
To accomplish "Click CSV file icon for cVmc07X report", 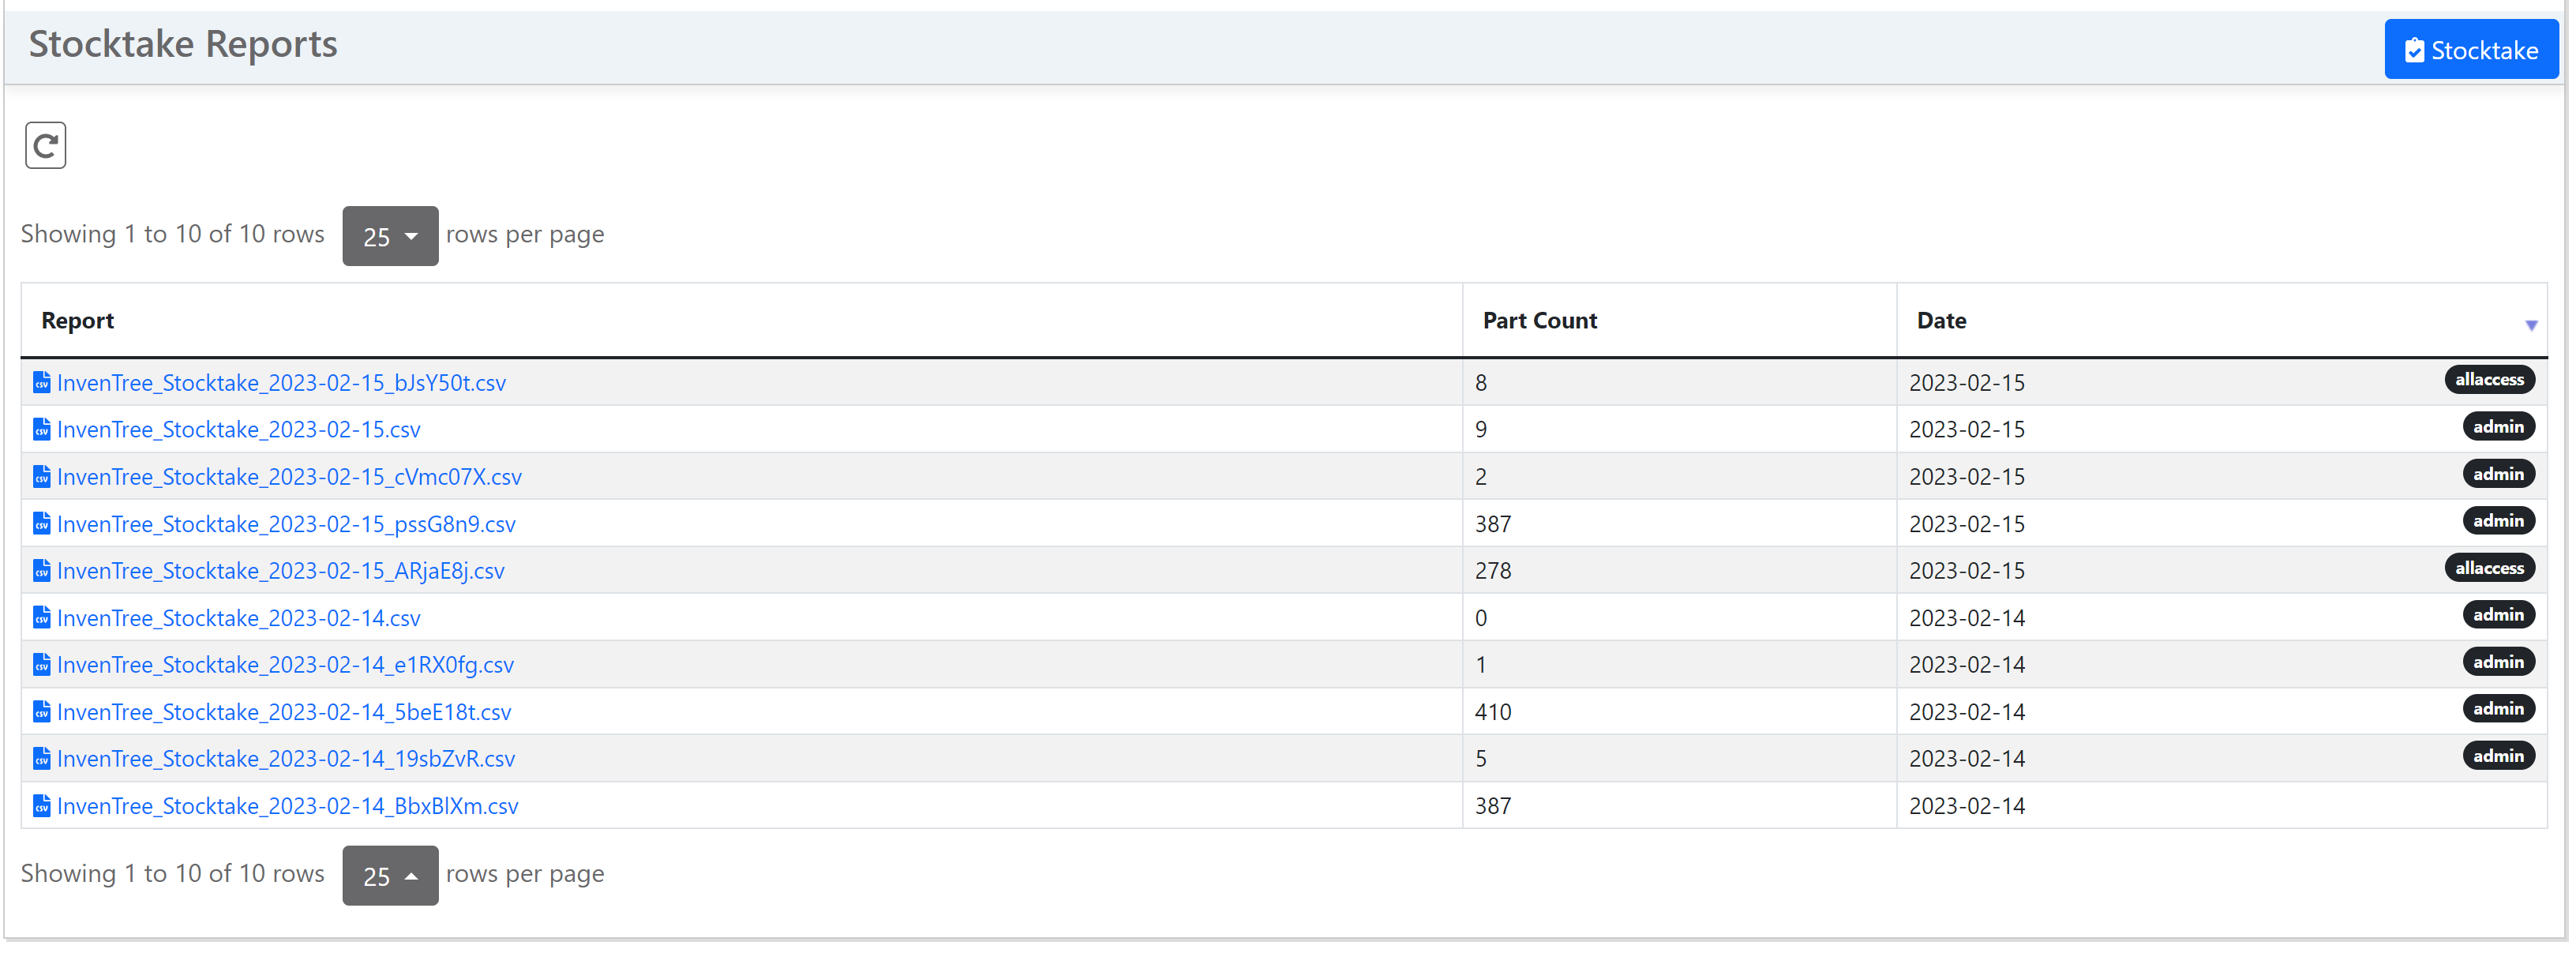I will click(41, 477).
